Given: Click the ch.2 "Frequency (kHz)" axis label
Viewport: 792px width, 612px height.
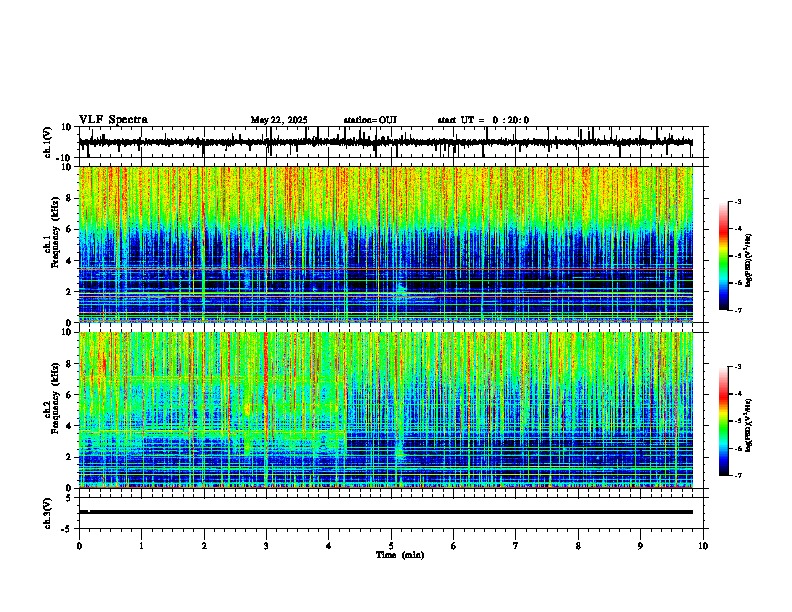Looking at the screenshot, I should pos(55,398).
